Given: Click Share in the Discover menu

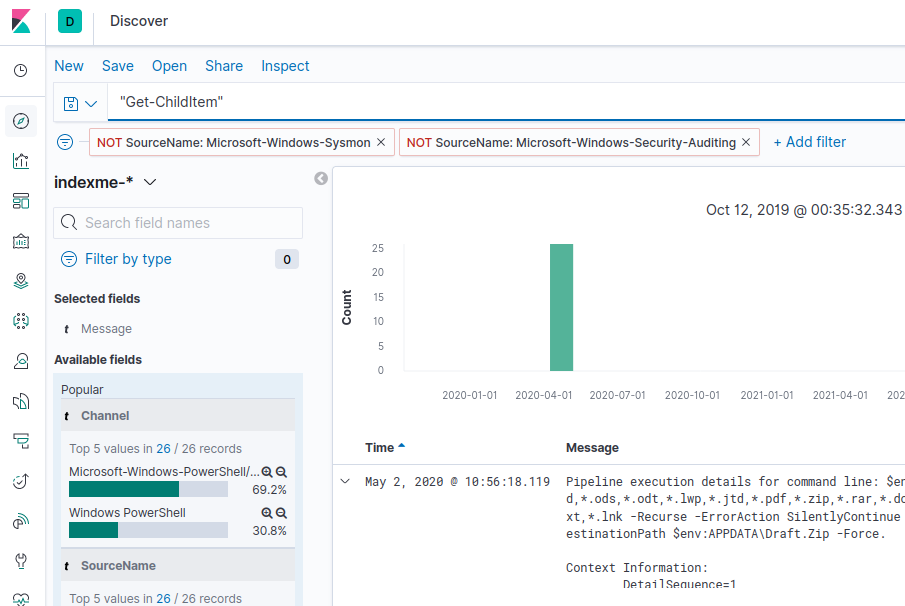Looking at the screenshot, I should pyautogui.click(x=224, y=66).
